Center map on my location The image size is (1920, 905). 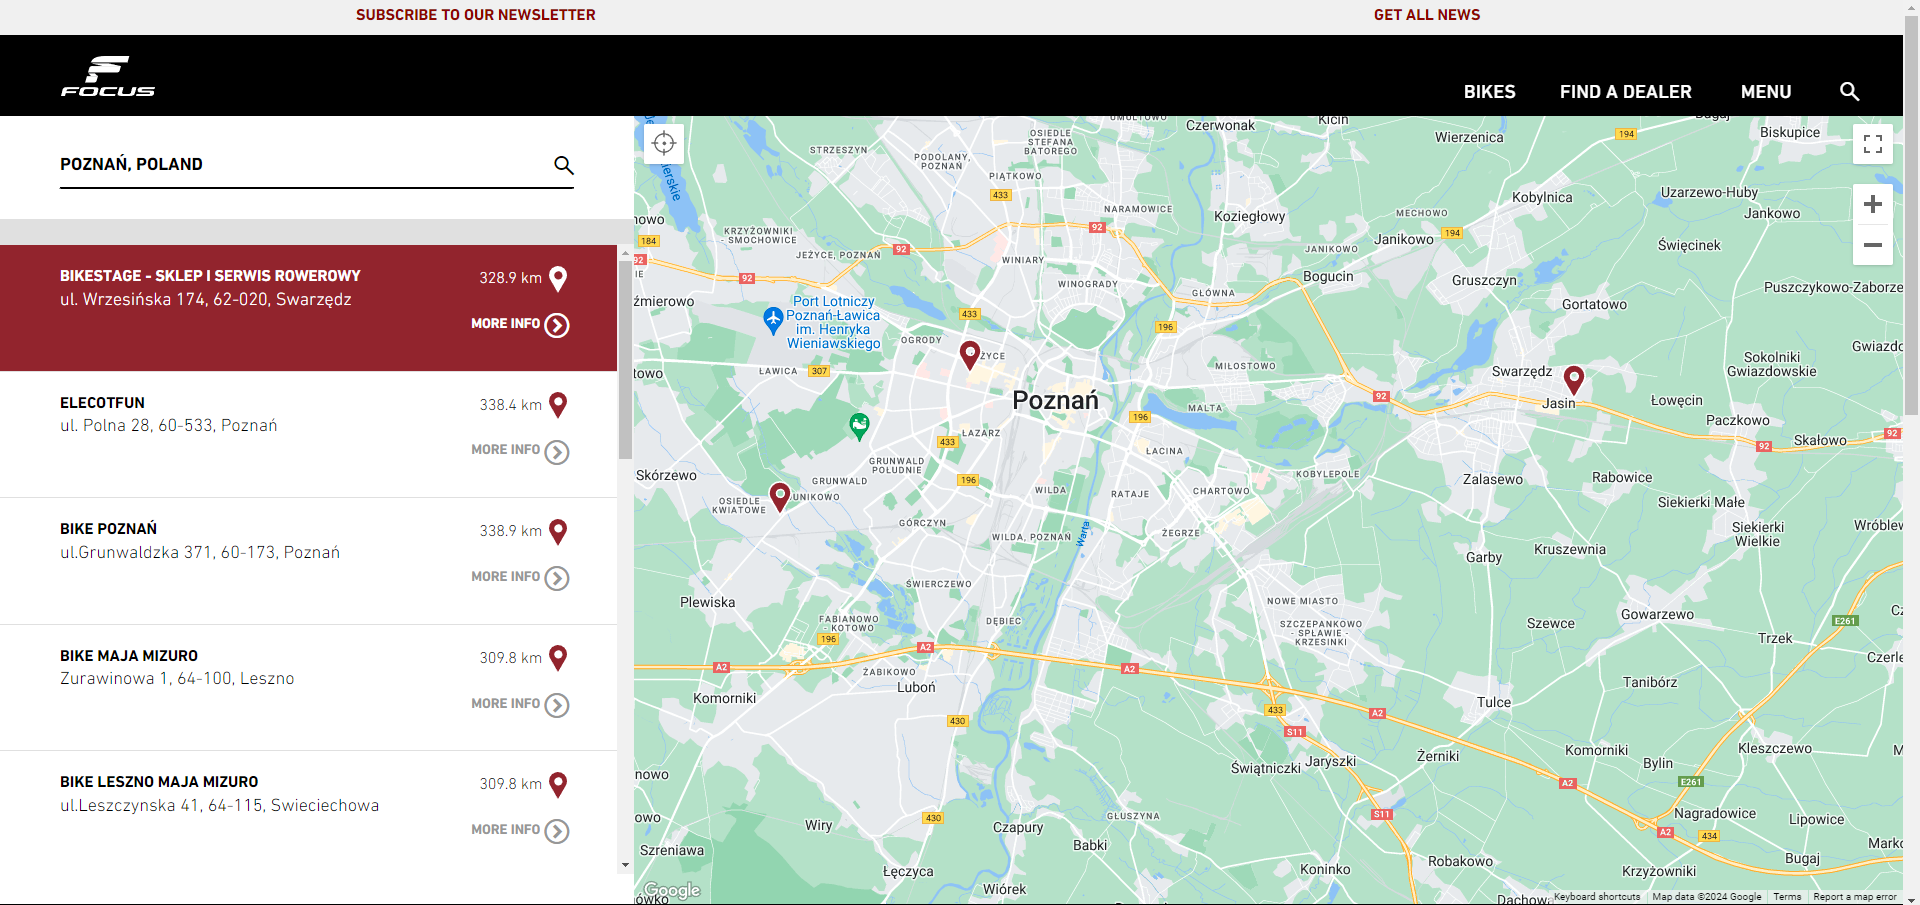pos(664,144)
